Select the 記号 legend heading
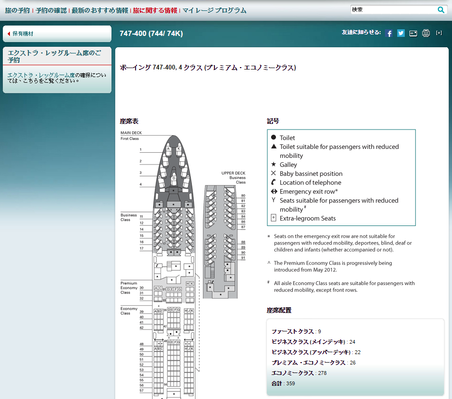 [273, 121]
